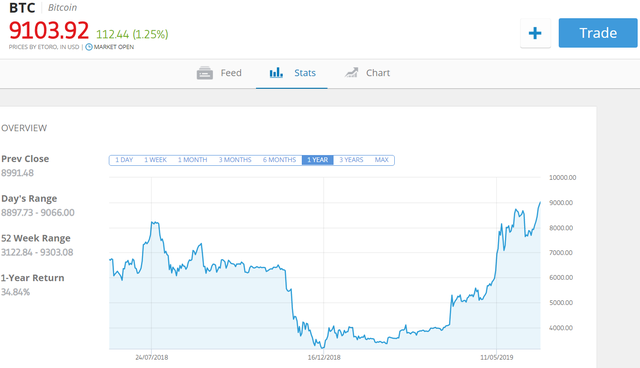Image resolution: width=640 pixels, height=368 pixels.
Task: Select the 1 YEAR chart range
Action: (318, 160)
